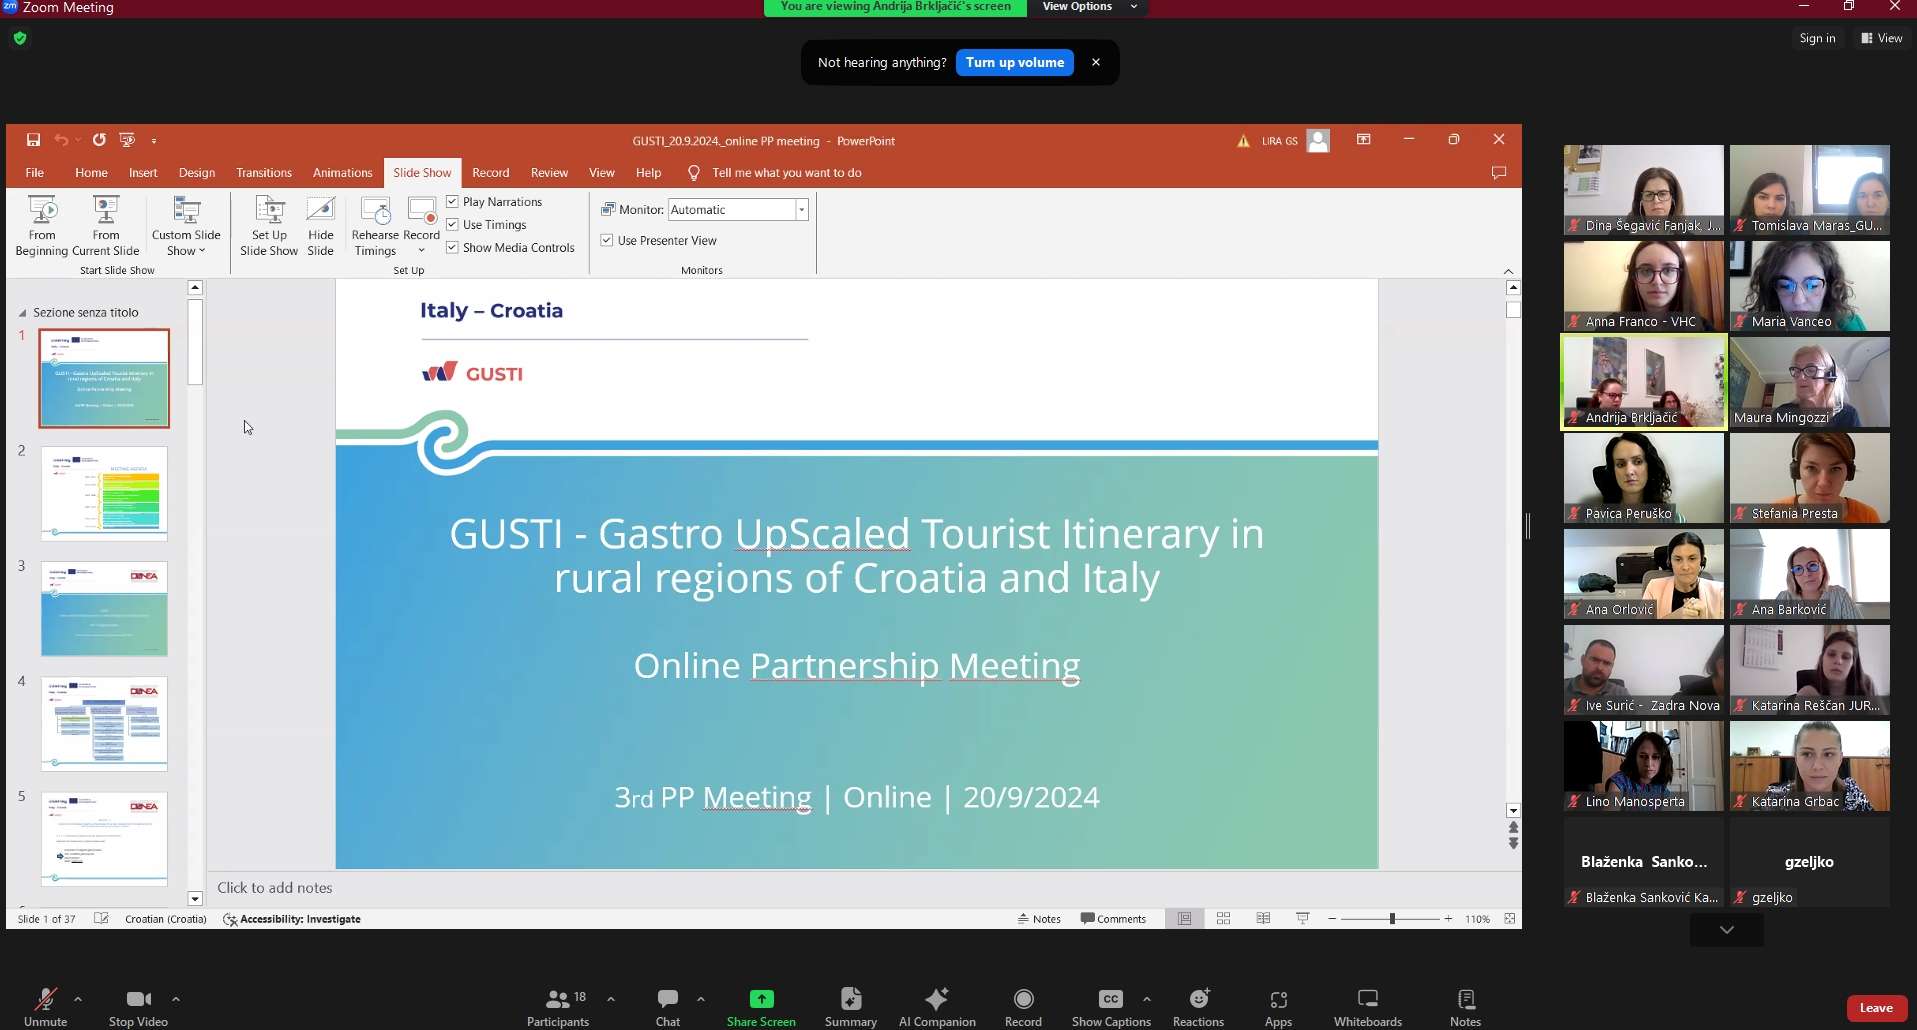The height and width of the screenshot is (1030, 1917).
Task: Open Whiteboards
Action: click(x=1368, y=1007)
